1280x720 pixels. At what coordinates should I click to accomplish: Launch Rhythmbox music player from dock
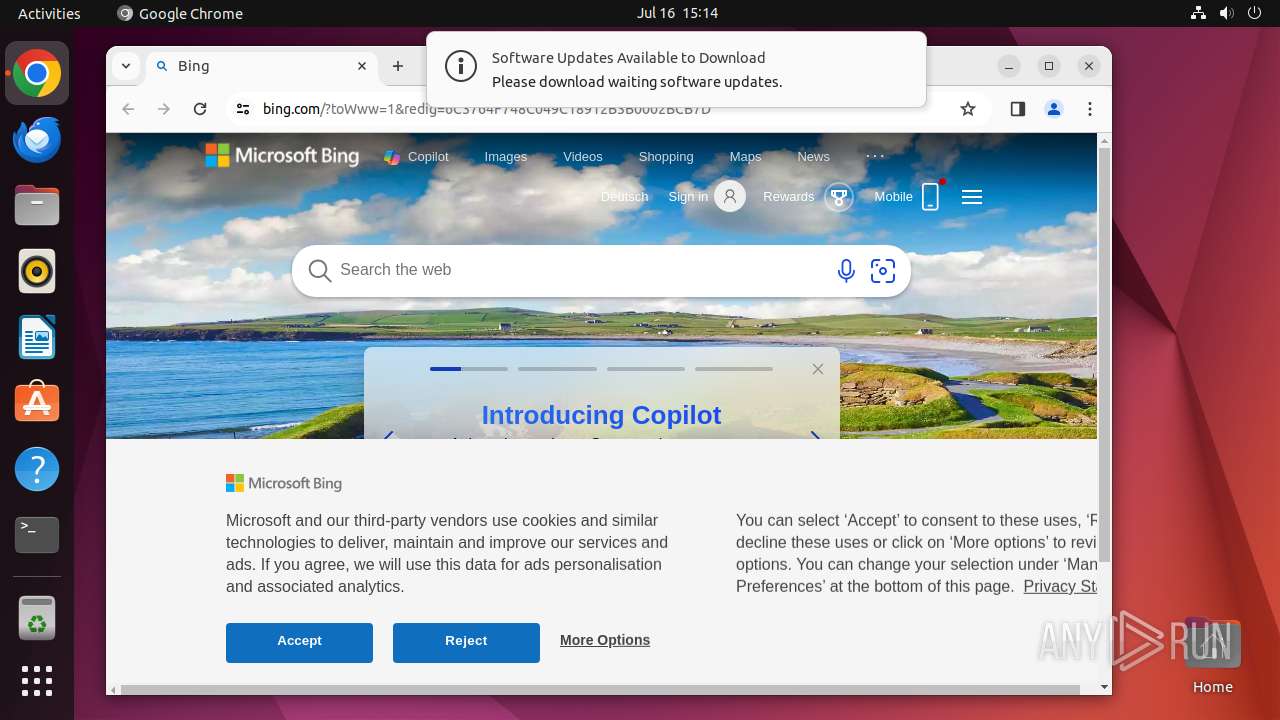37,271
